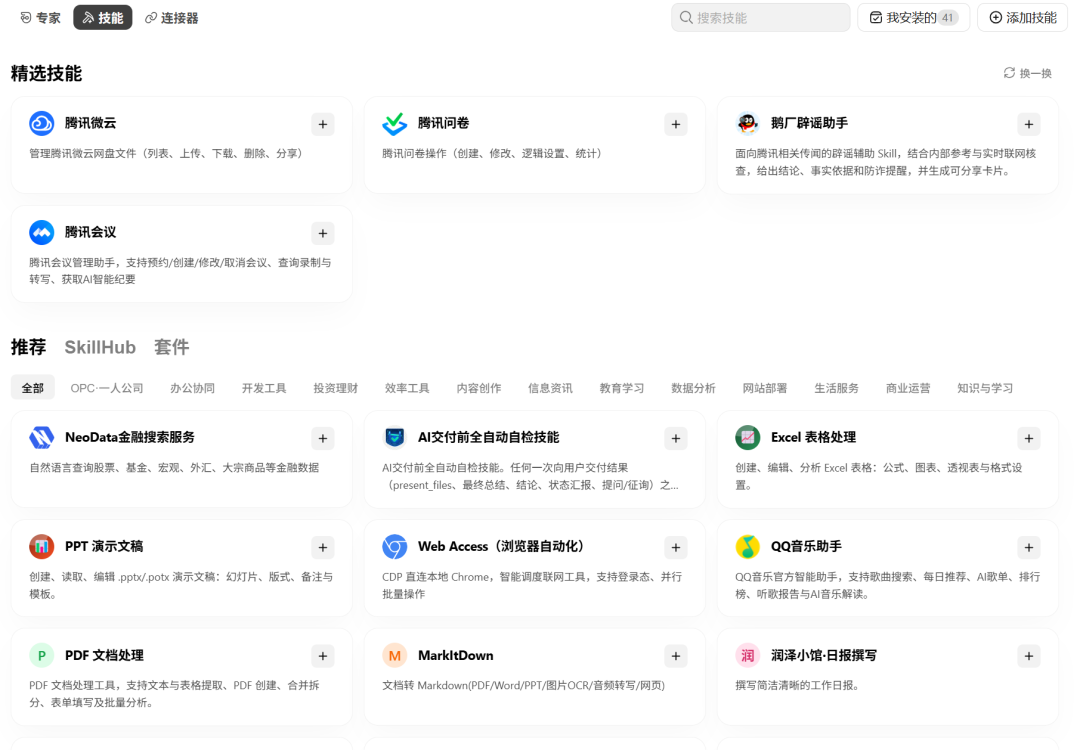1080x750 pixels.
Task: Click the MarkItDown M icon
Action: 395,656
